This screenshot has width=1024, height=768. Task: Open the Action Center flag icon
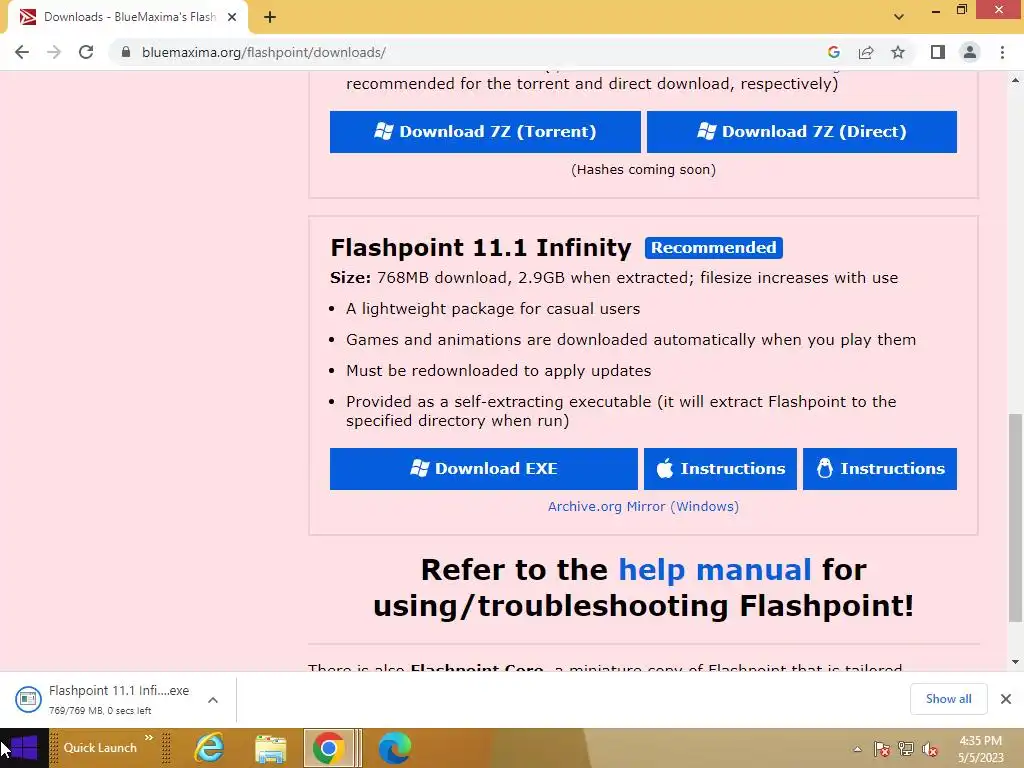pos(882,749)
